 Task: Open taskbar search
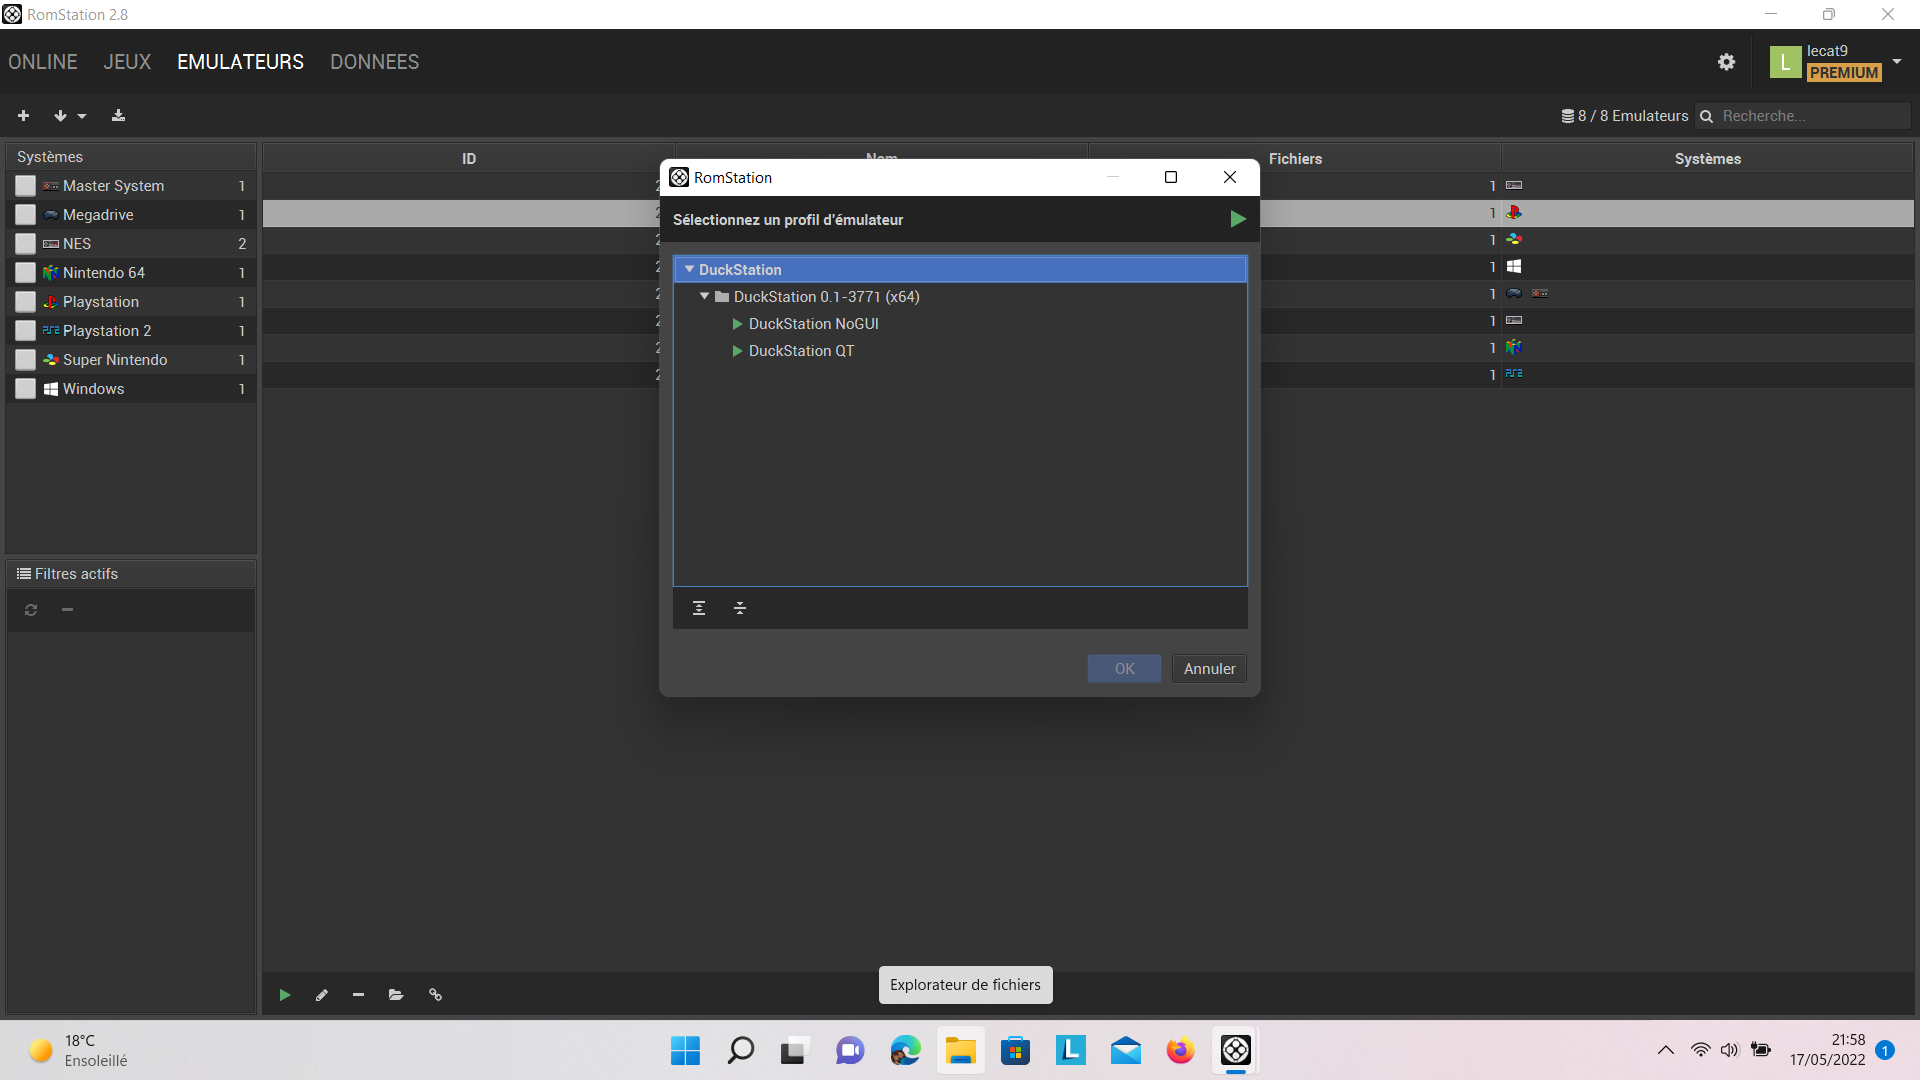[x=740, y=1050]
